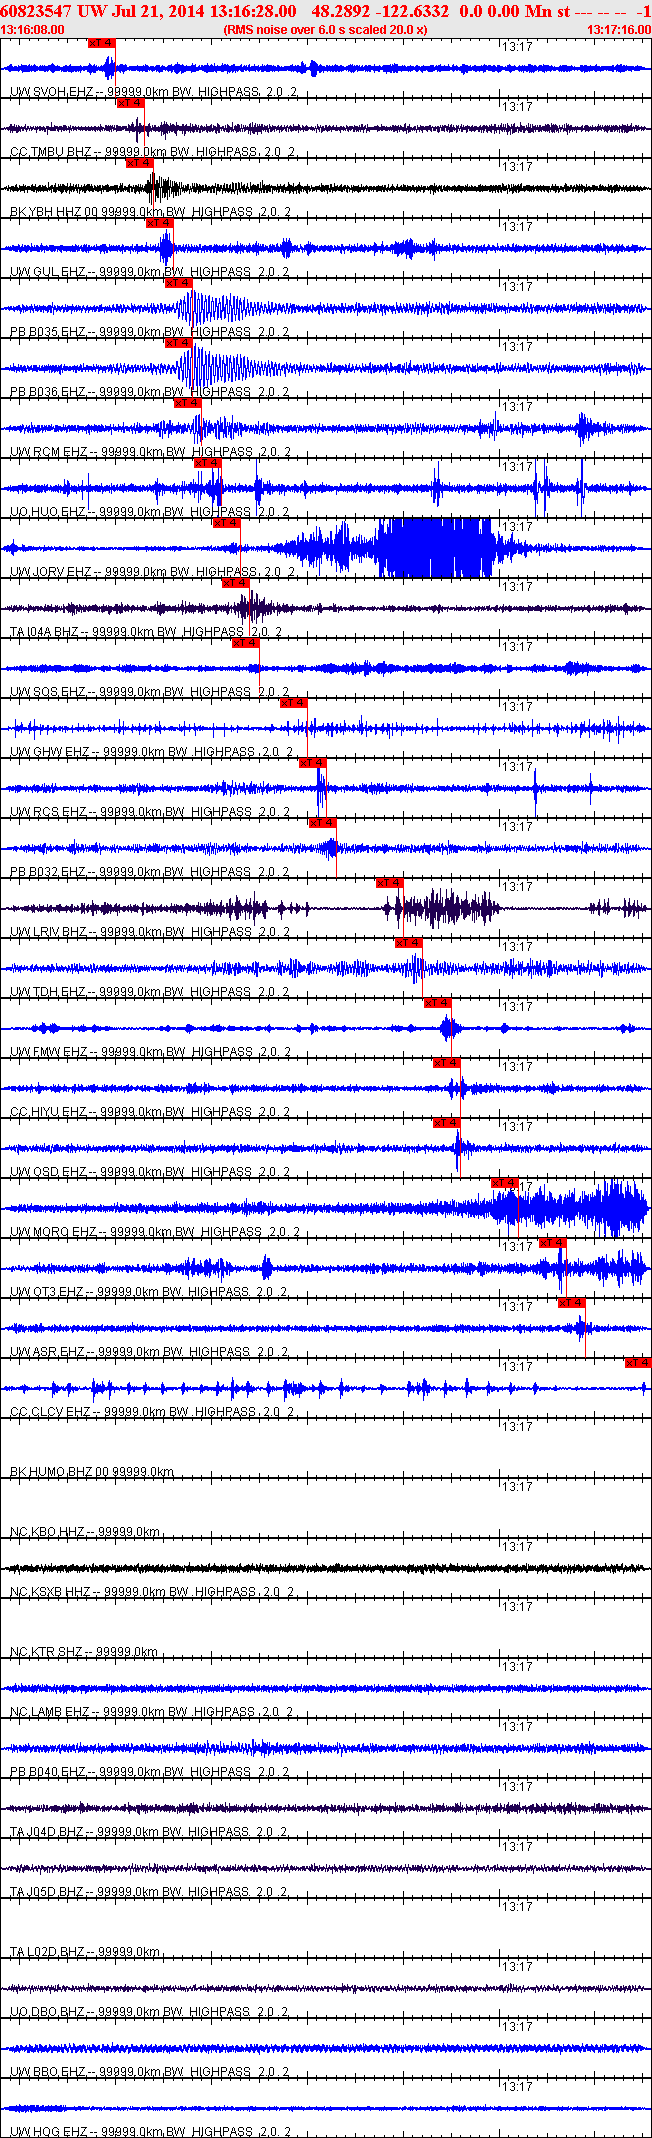Click the RMS noise scaling text in the header

(x=325, y=30)
